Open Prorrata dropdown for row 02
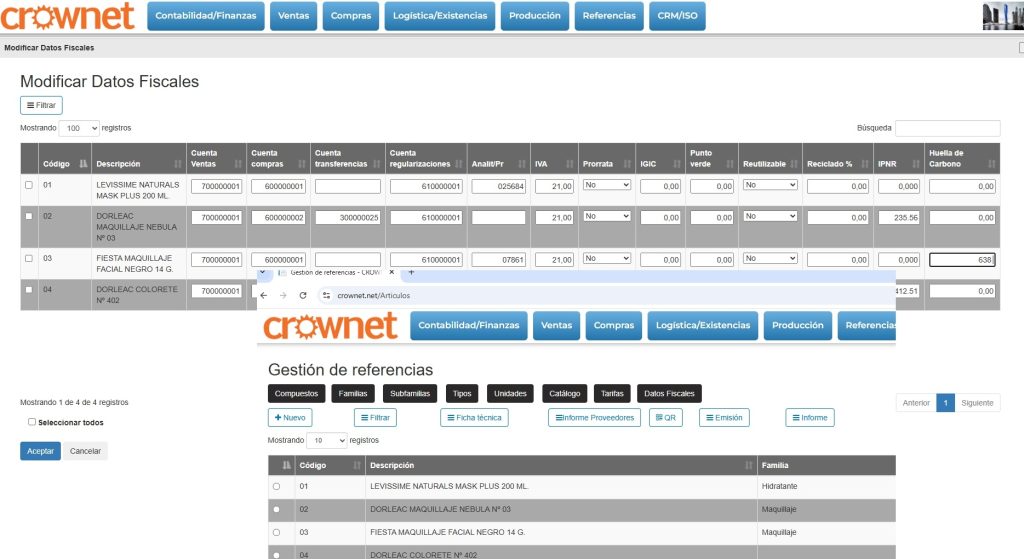Screen dimensions: 1024x559 click(x=607, y=216)
